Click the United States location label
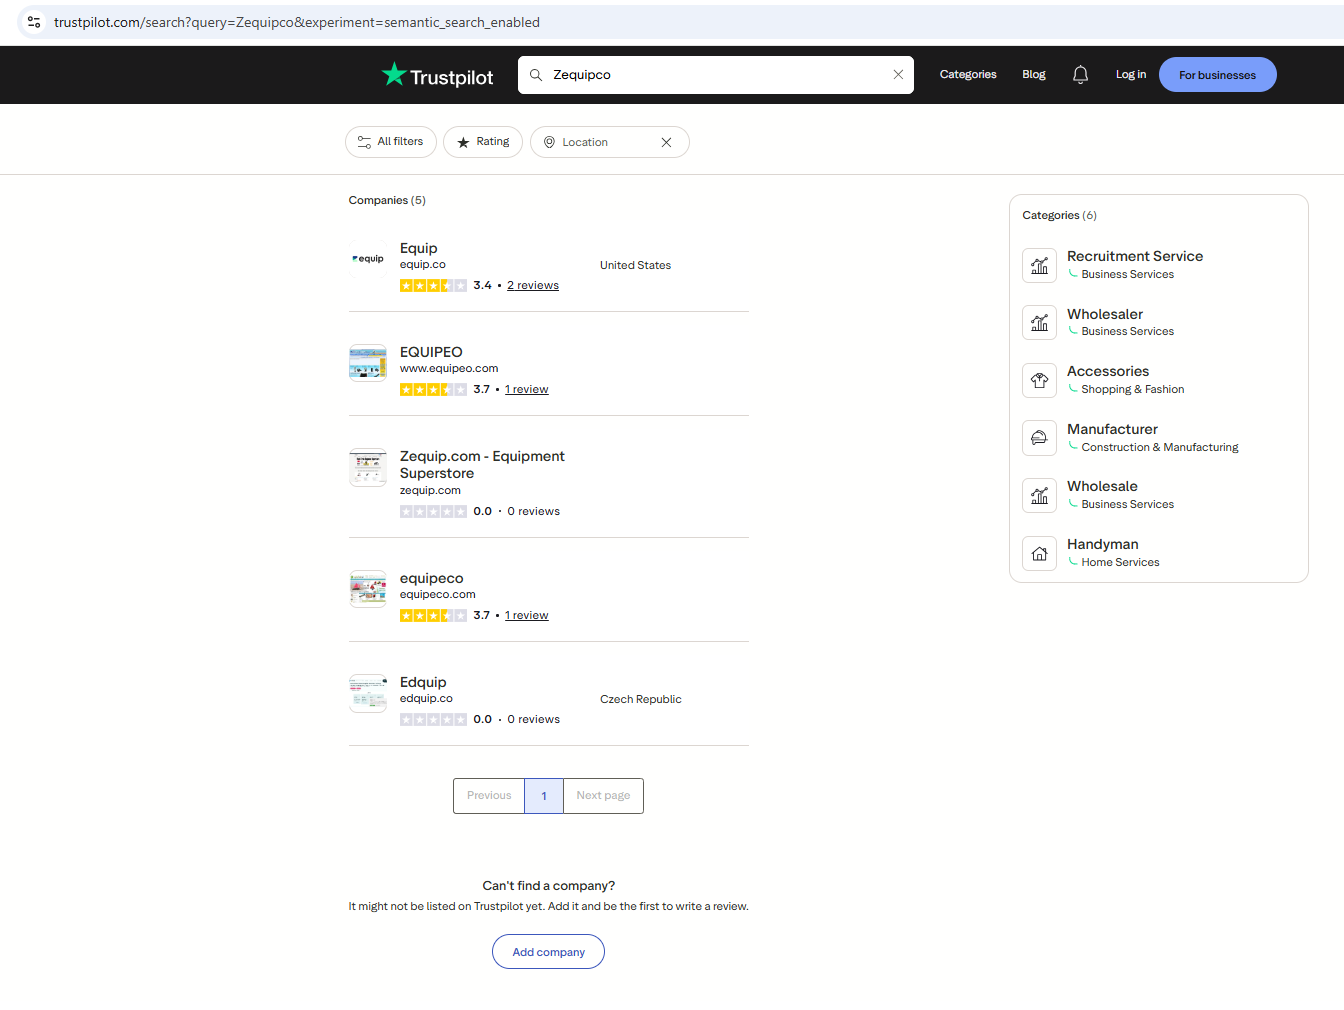The image size is (1344, 1010). pyautogui.click(x=636, y=266)
